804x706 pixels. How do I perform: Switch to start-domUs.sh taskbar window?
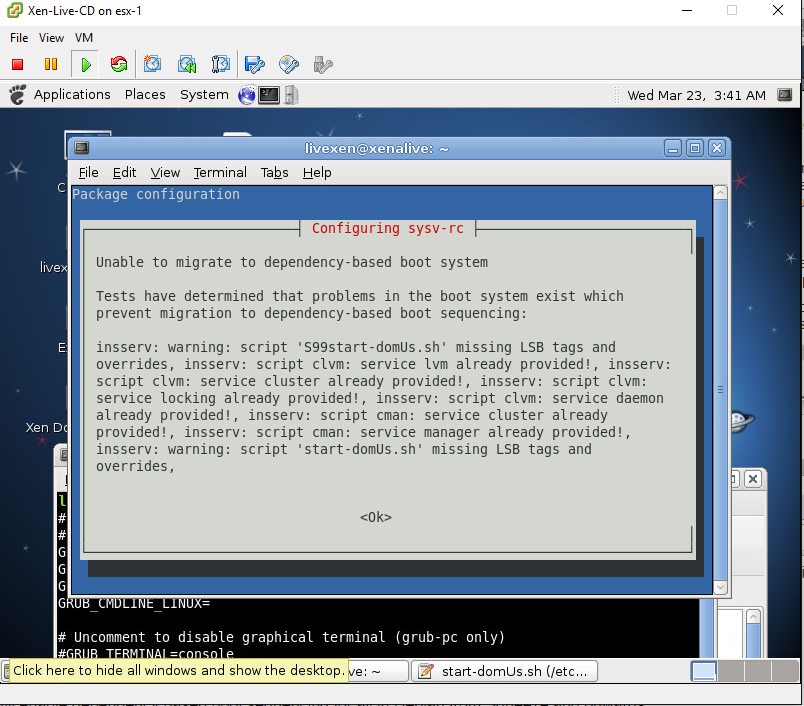pyautogui.click(x=504, y=671)
